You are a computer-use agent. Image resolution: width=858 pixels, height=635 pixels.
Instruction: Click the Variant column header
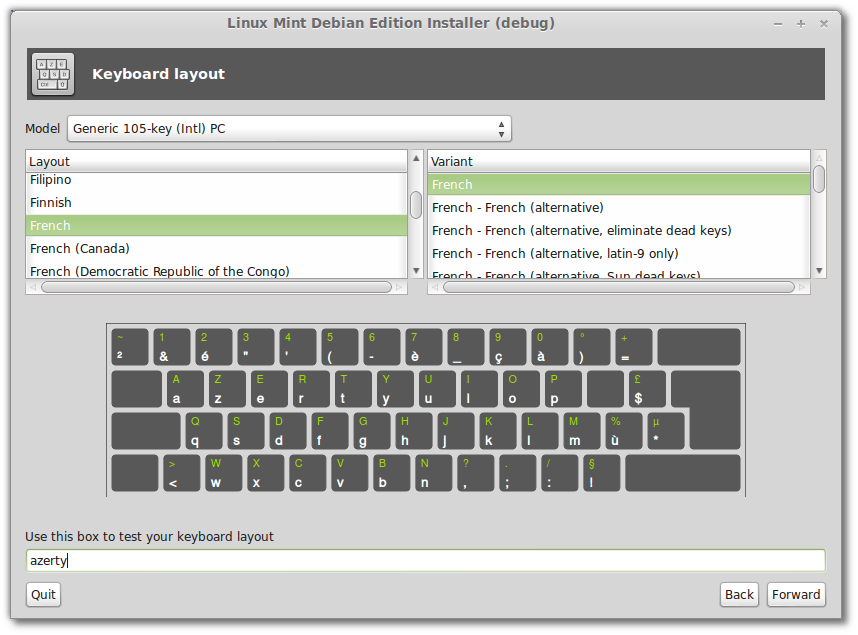point(618,161)
